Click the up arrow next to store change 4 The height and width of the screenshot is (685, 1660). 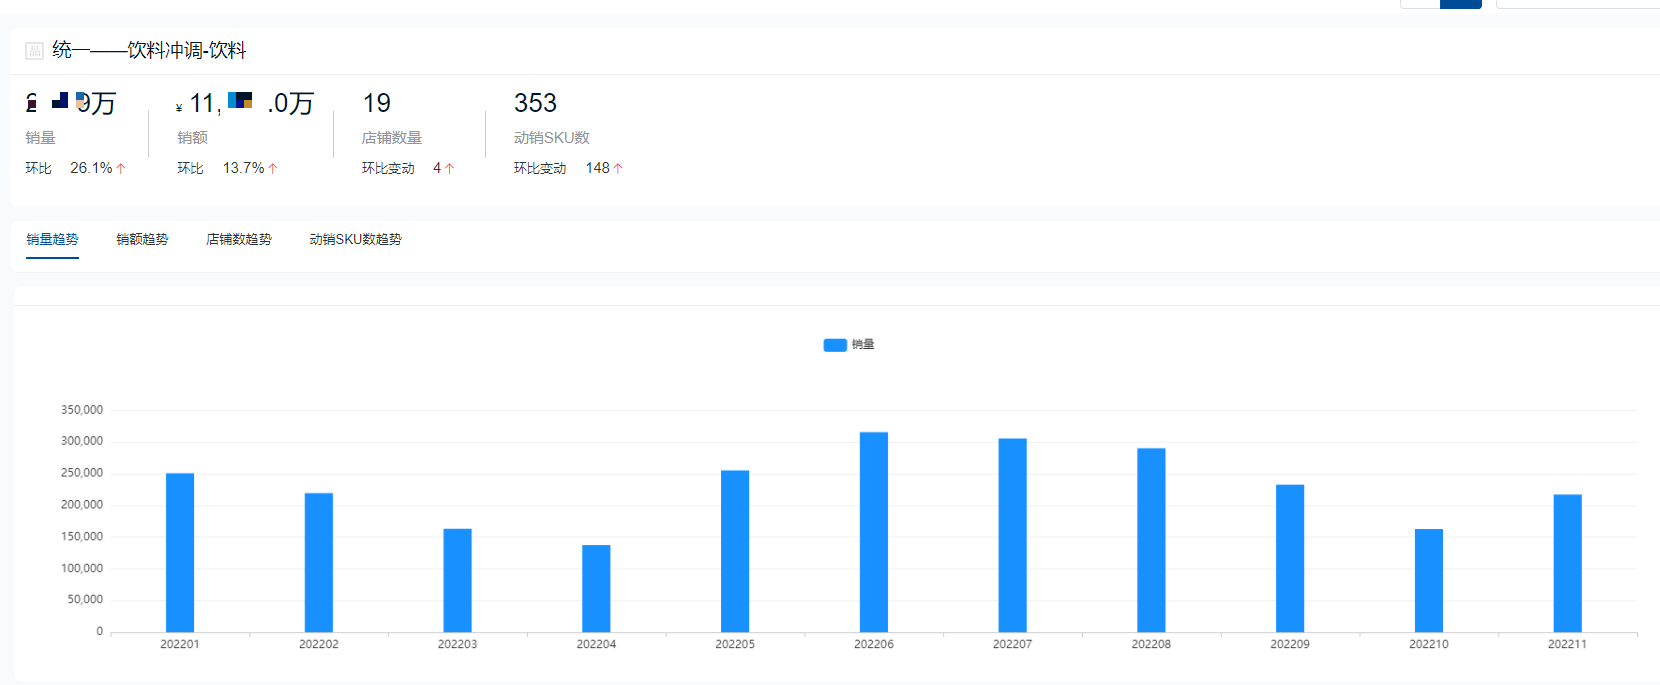point(449,168)
